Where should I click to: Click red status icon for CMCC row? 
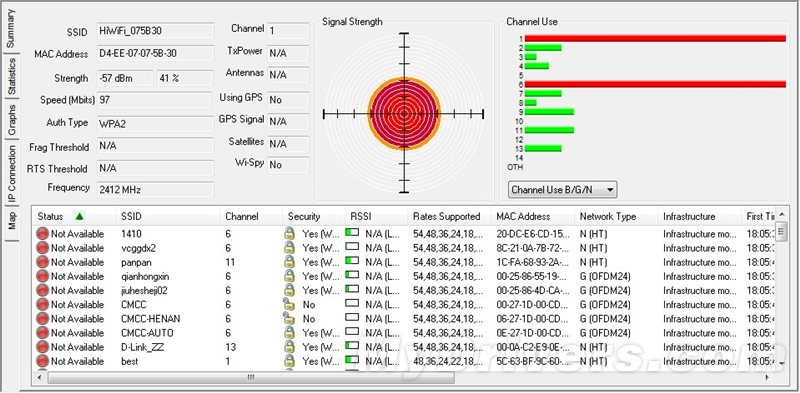[42, 305]
